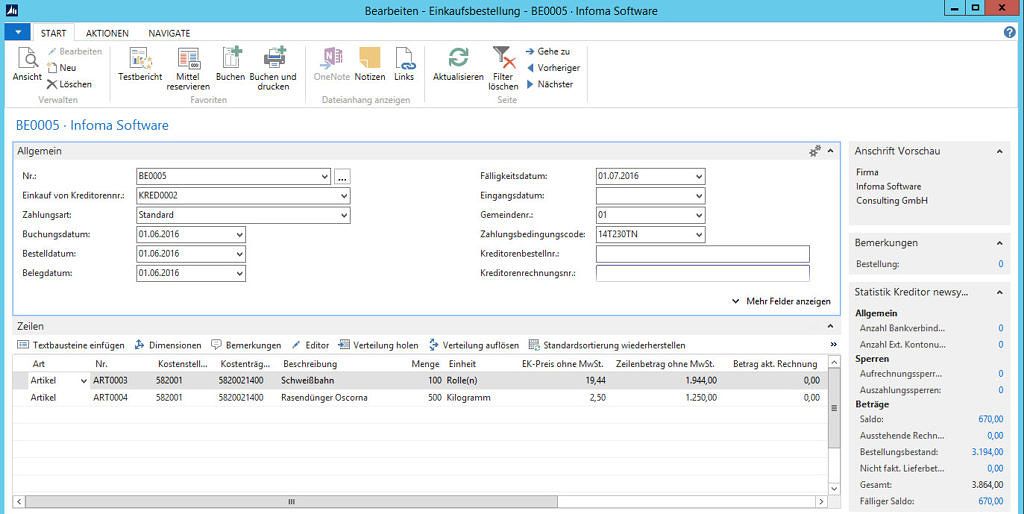Click Standardsortierung wiederherstellen
The image size is (1024, 514).
click(607, 345)
